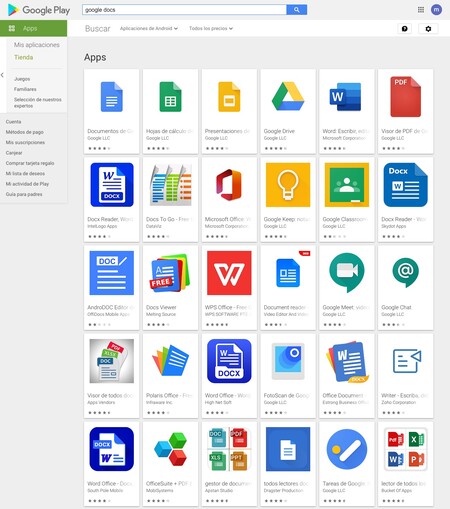Expand the Todos los precios dropdown
450x509 pixels.
pyautogui.click(x=211, y=28)
